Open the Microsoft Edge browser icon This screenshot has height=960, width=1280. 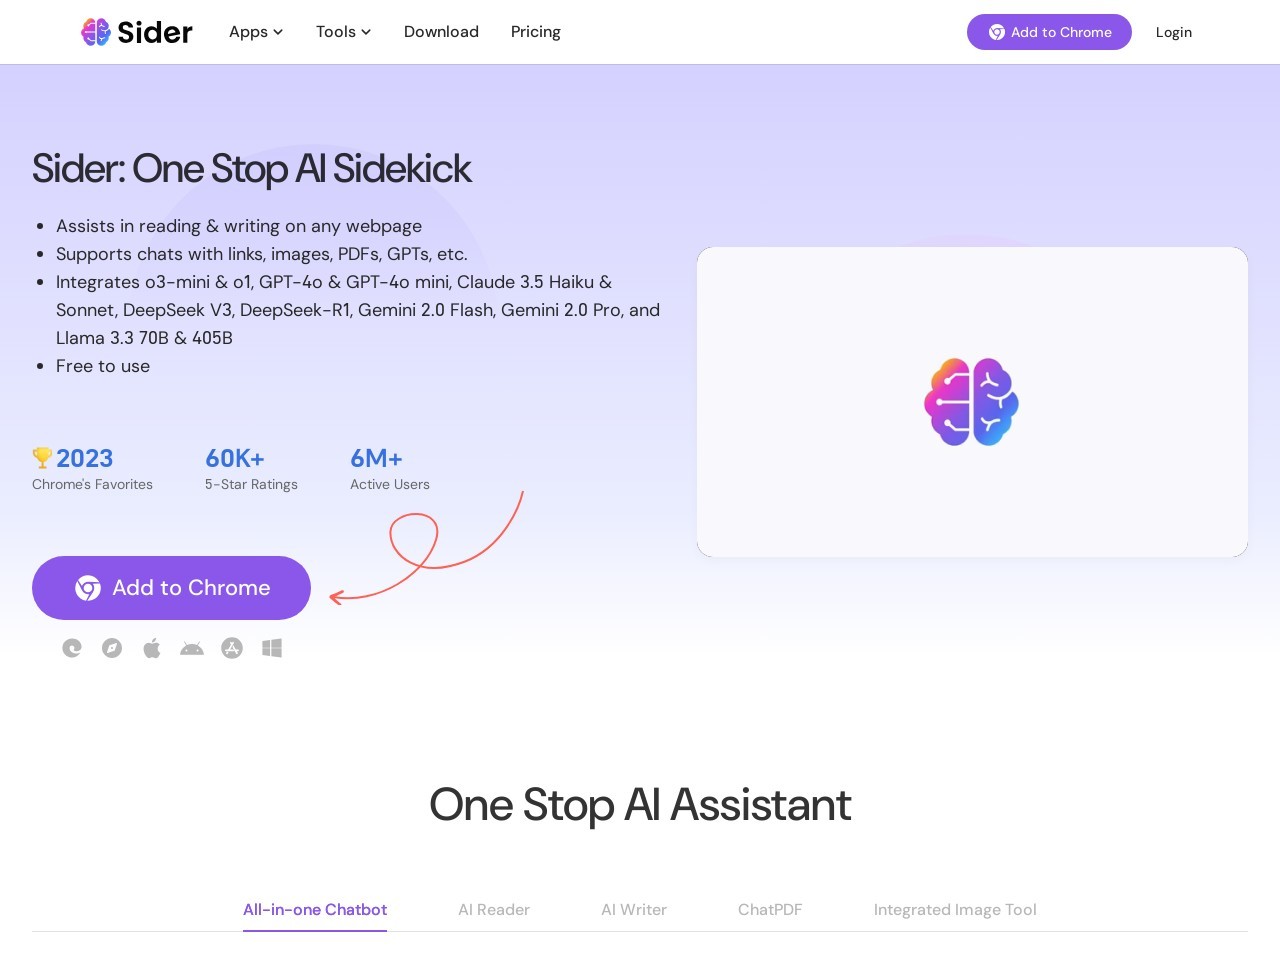[72, 648]
